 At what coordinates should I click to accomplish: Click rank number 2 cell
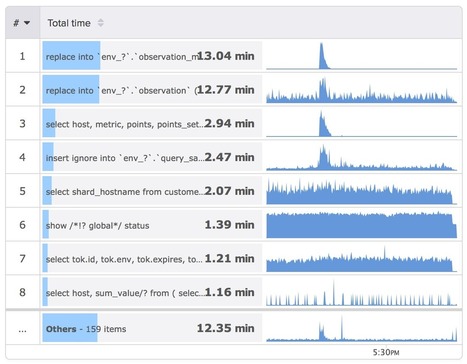[x=22, y=90]
